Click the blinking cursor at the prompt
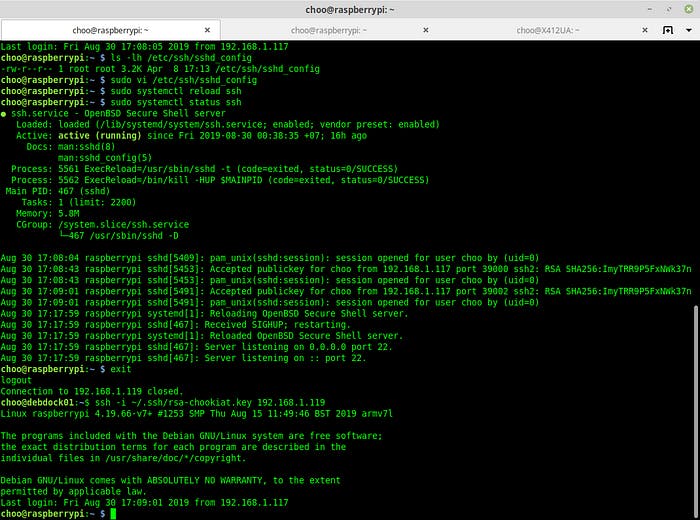Viewport: 700px width, 520px height. click(x=113, y=514)
